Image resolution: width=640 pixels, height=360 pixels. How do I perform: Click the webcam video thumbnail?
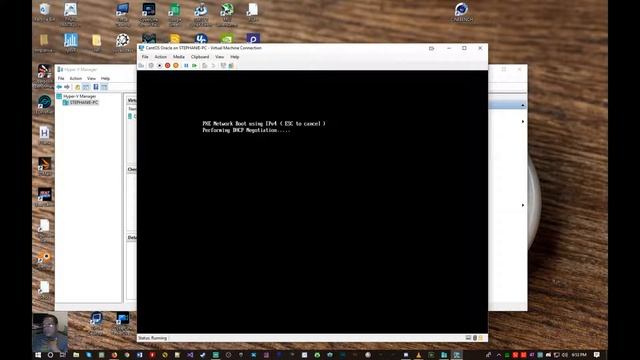tap(50, 332)
